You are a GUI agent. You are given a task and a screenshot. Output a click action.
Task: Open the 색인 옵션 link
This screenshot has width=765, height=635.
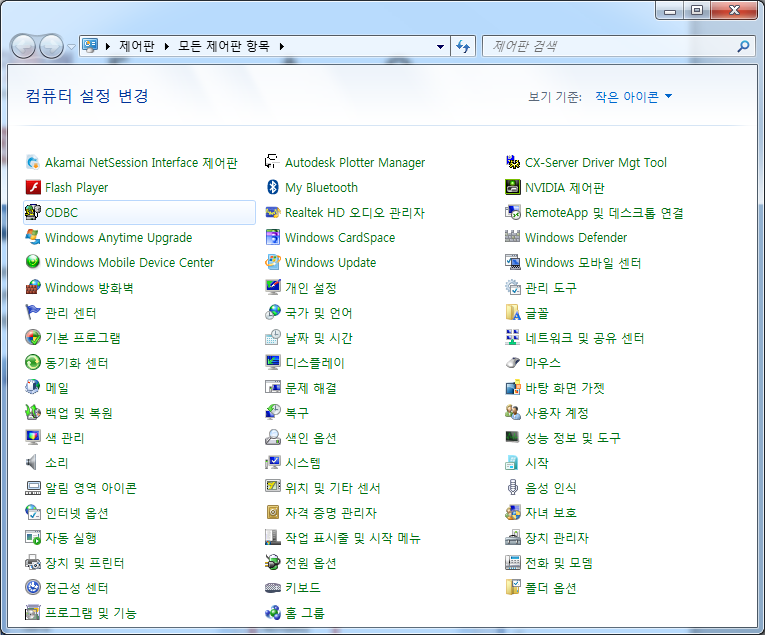pos(310,437)
